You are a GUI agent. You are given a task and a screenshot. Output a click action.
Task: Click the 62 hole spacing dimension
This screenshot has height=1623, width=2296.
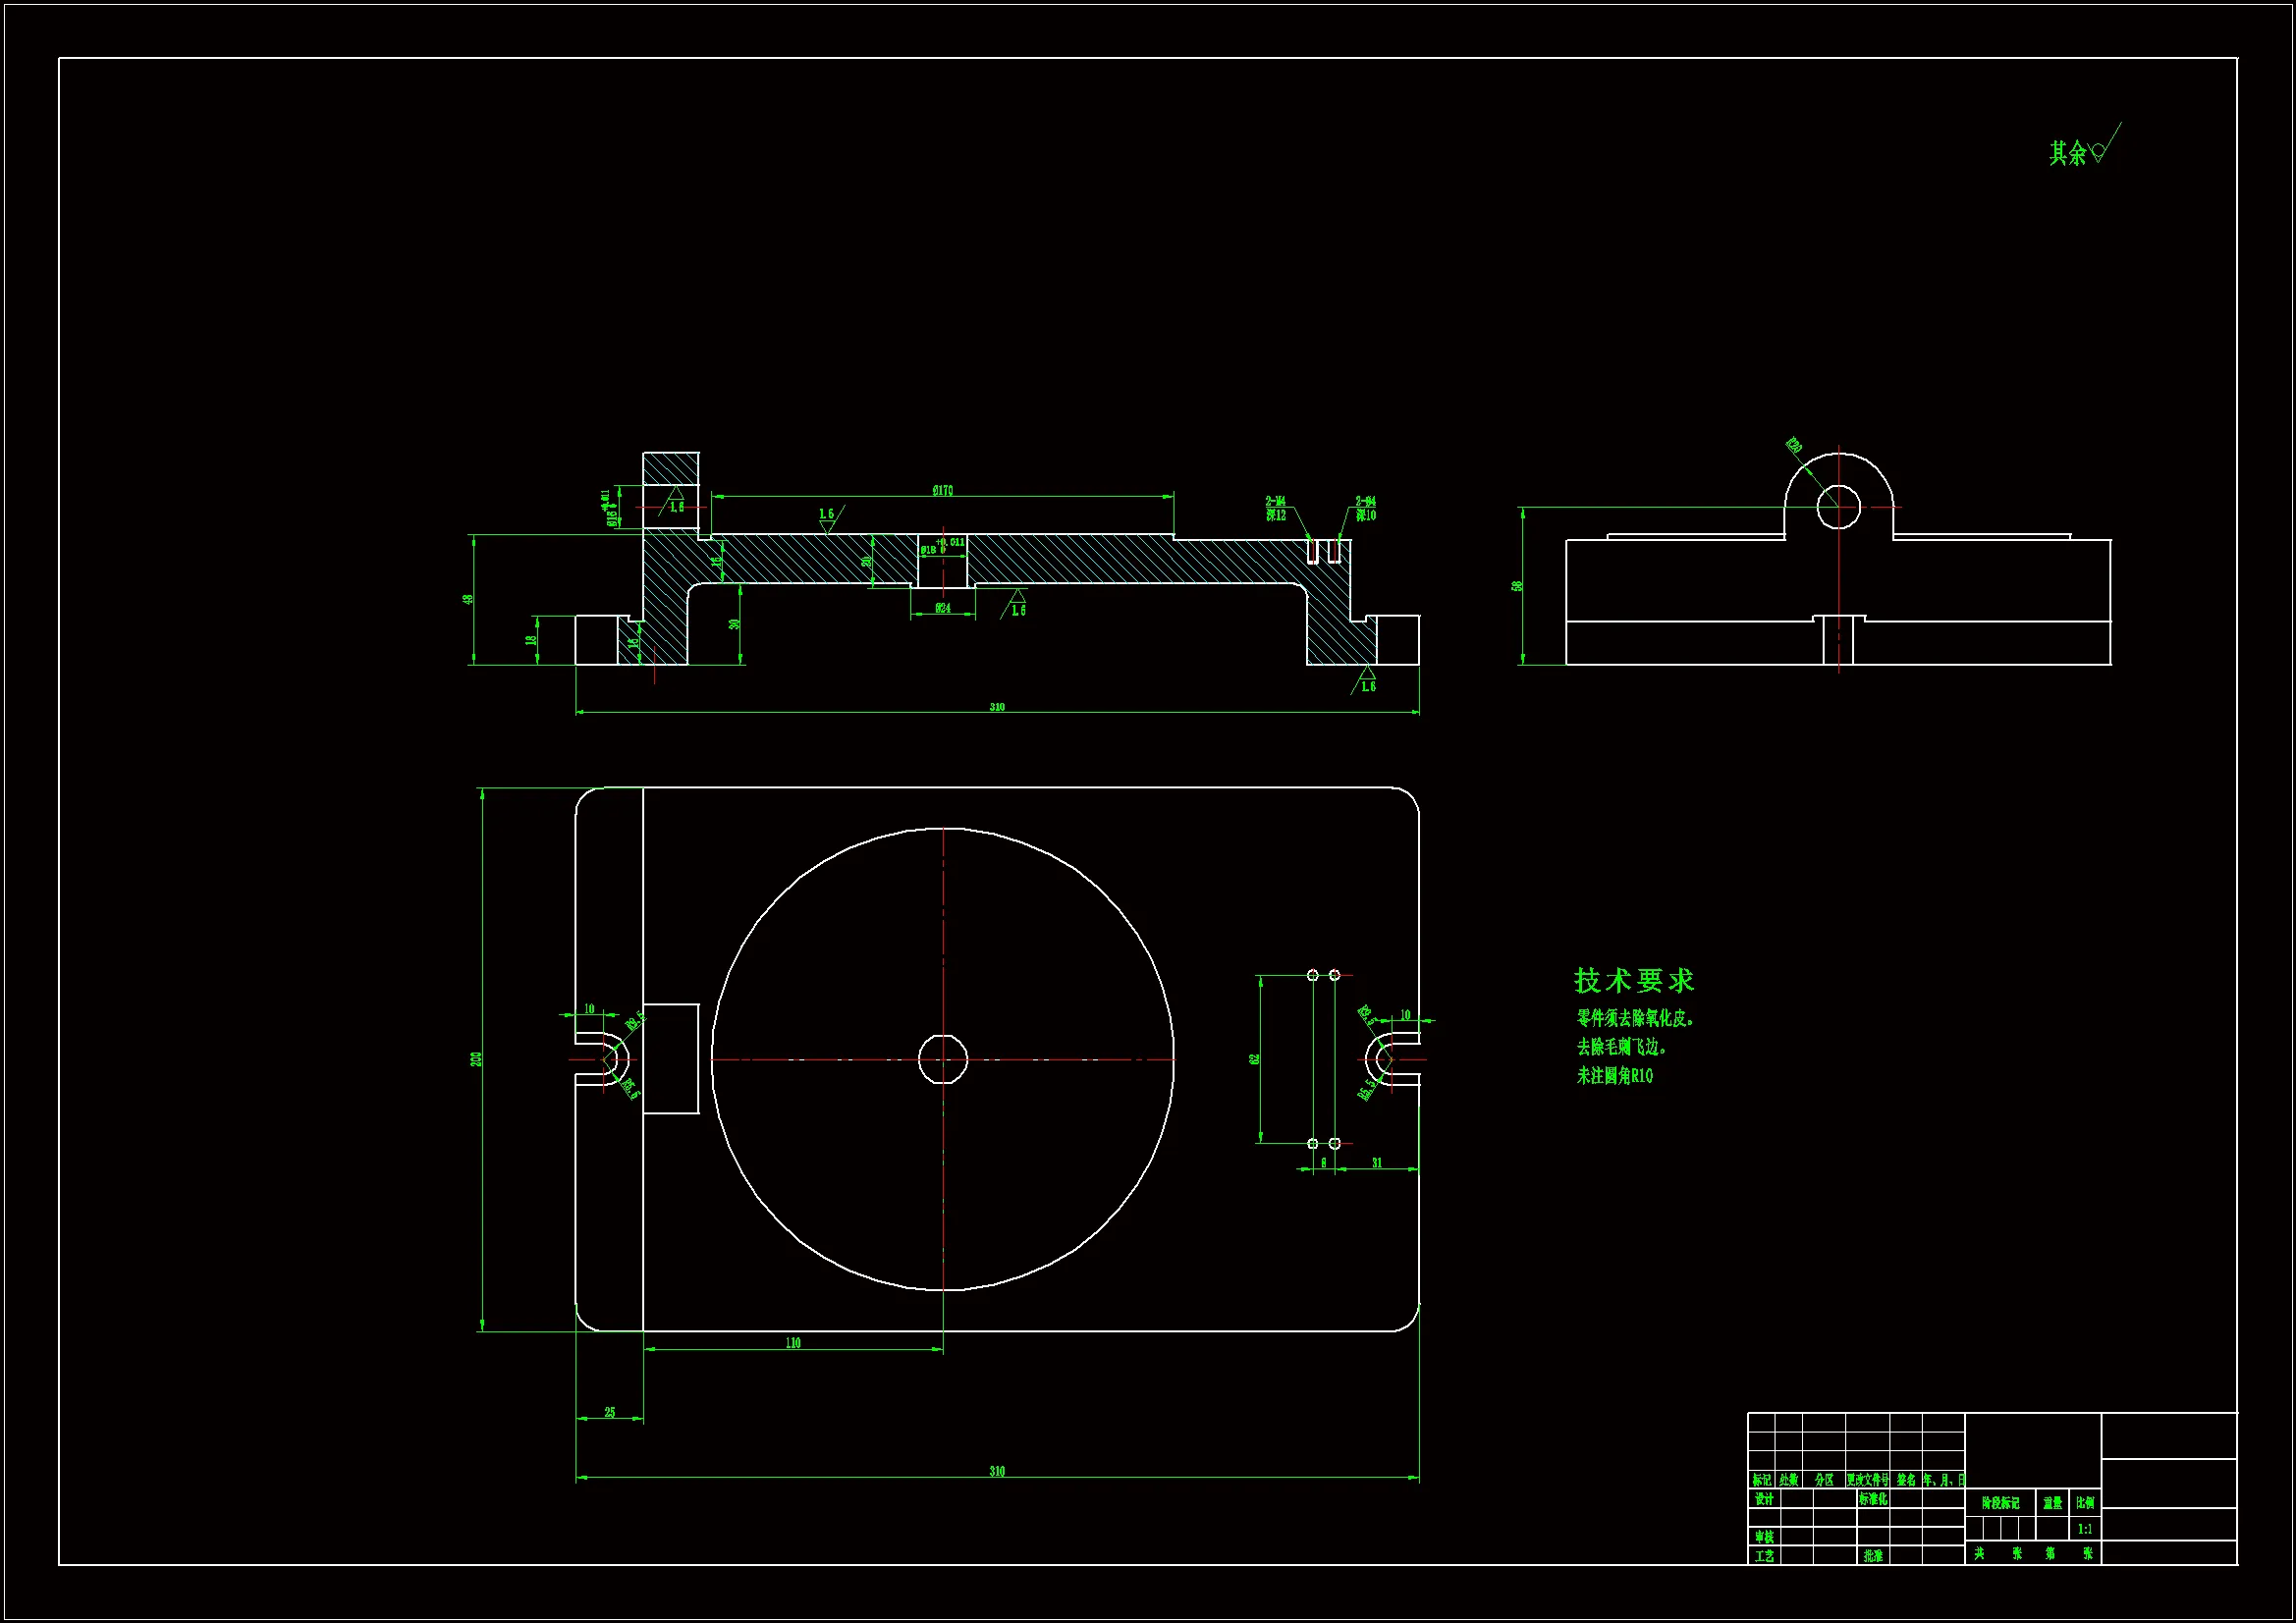(x=1254, y=1059)
